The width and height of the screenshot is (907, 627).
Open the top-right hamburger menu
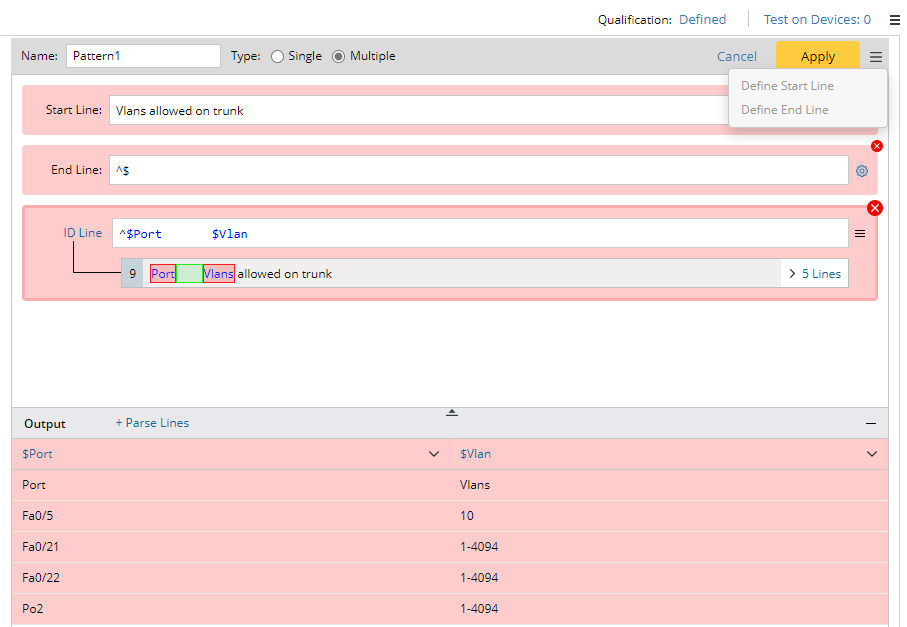point(894,19)
